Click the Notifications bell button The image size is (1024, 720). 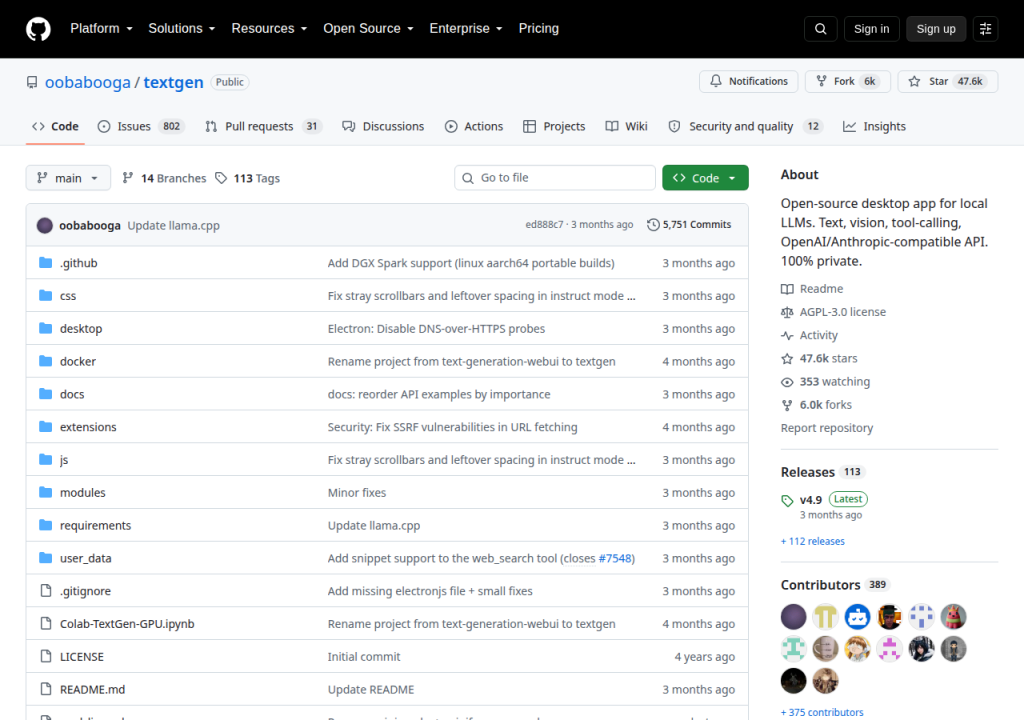coord(748,81)
